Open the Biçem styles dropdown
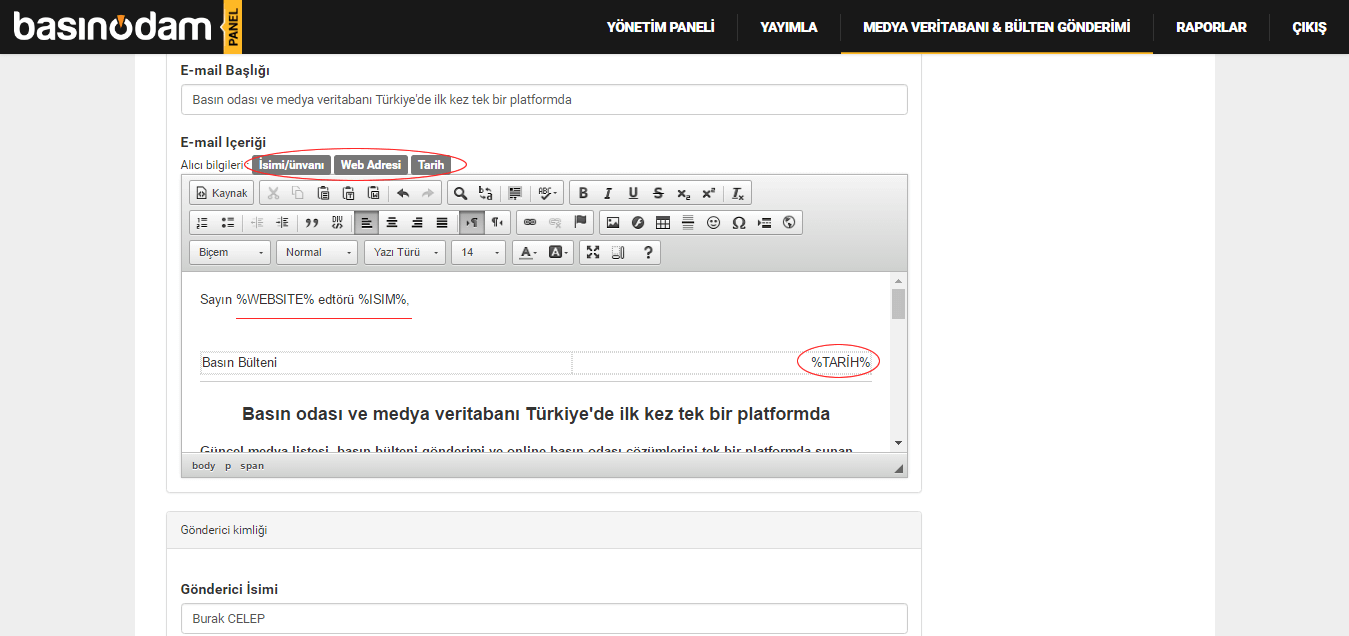Image resolution: width=1349 pixels, height=636 pixels. point(230,252)
